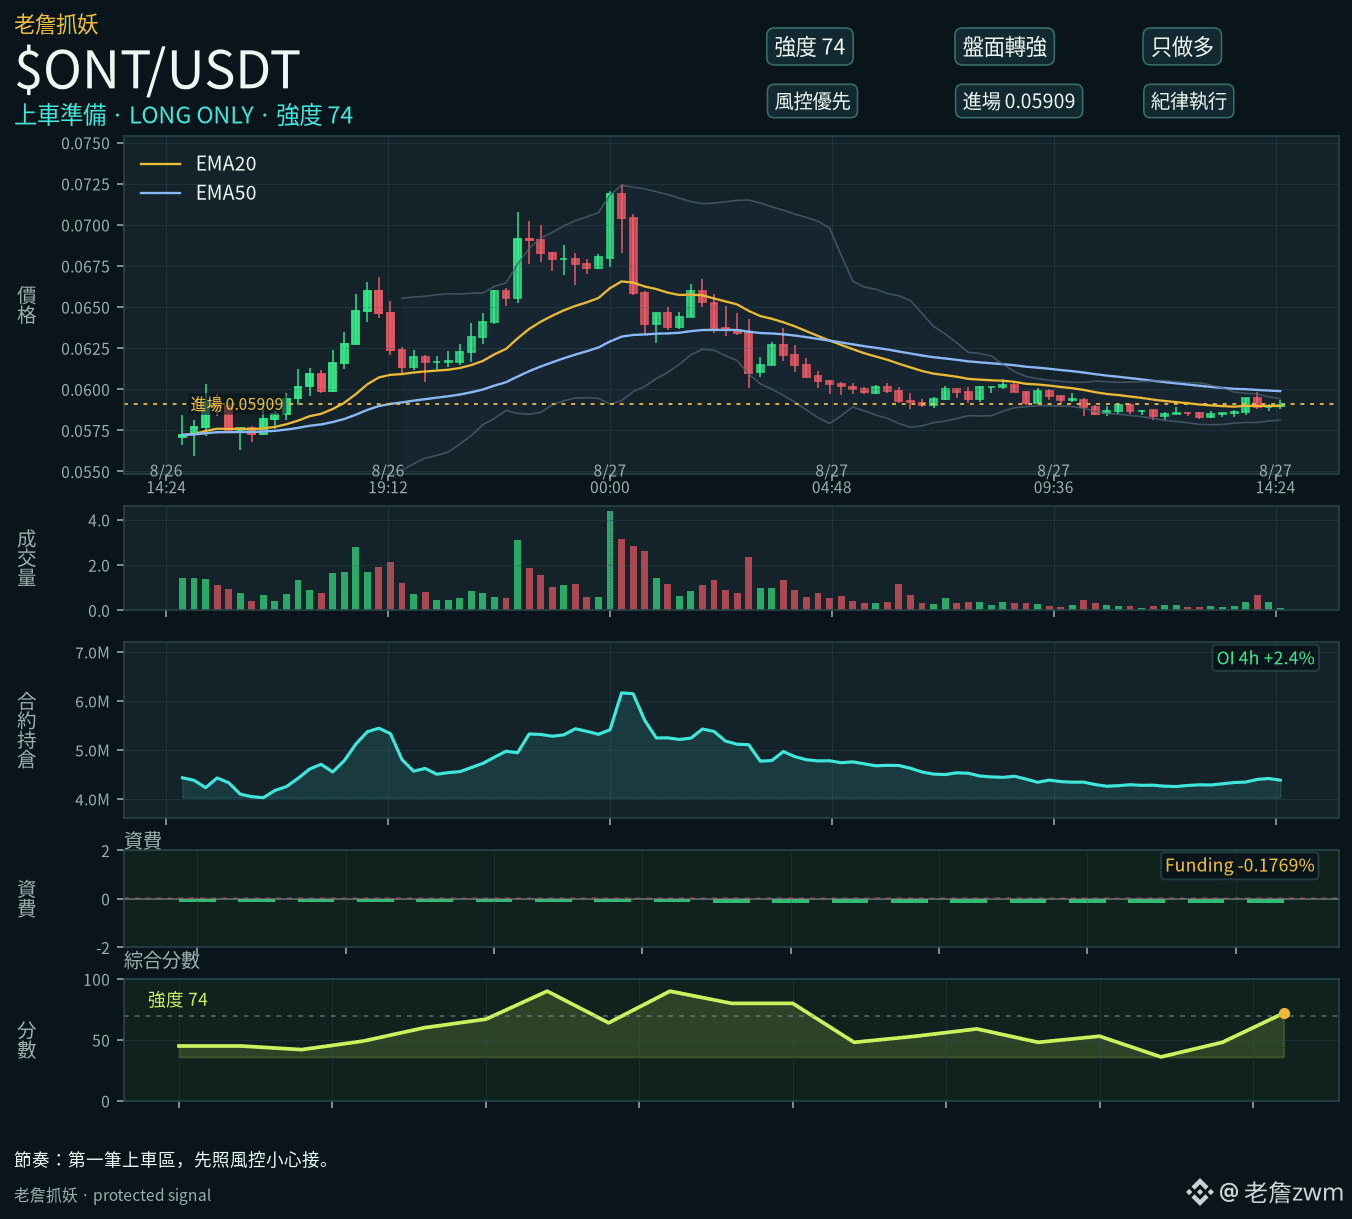Image resolution: width=1352 pixels, height=1219 pixels.
Task: Click the 資費 panel title above funding chart
Action: tap(143, 840)
